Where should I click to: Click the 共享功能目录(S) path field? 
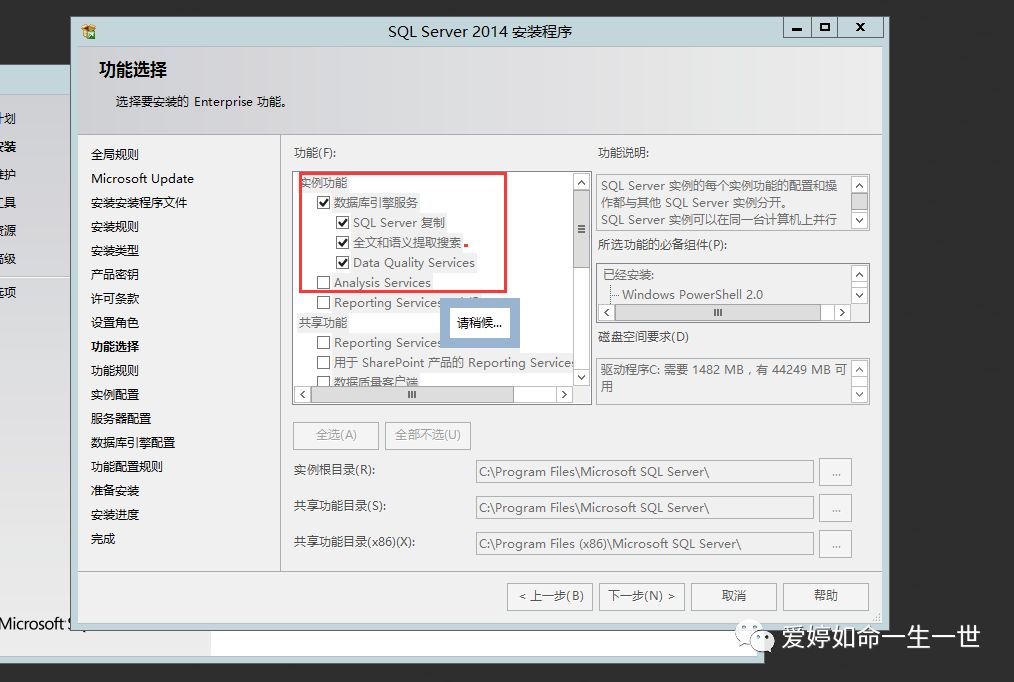click(x=644, y=507)
